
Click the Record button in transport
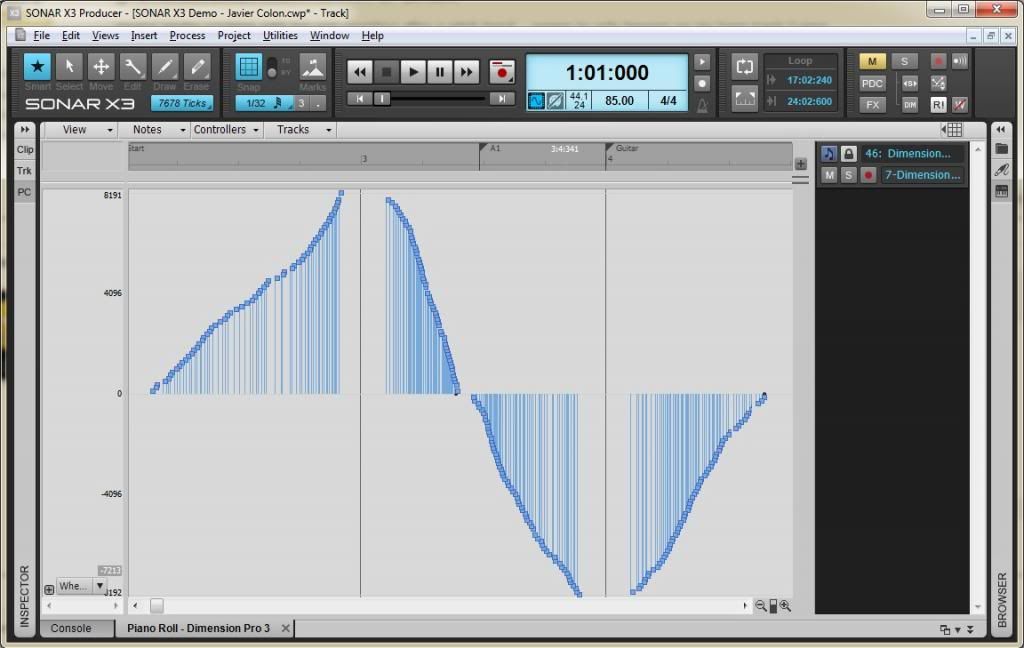click(501, 72)
